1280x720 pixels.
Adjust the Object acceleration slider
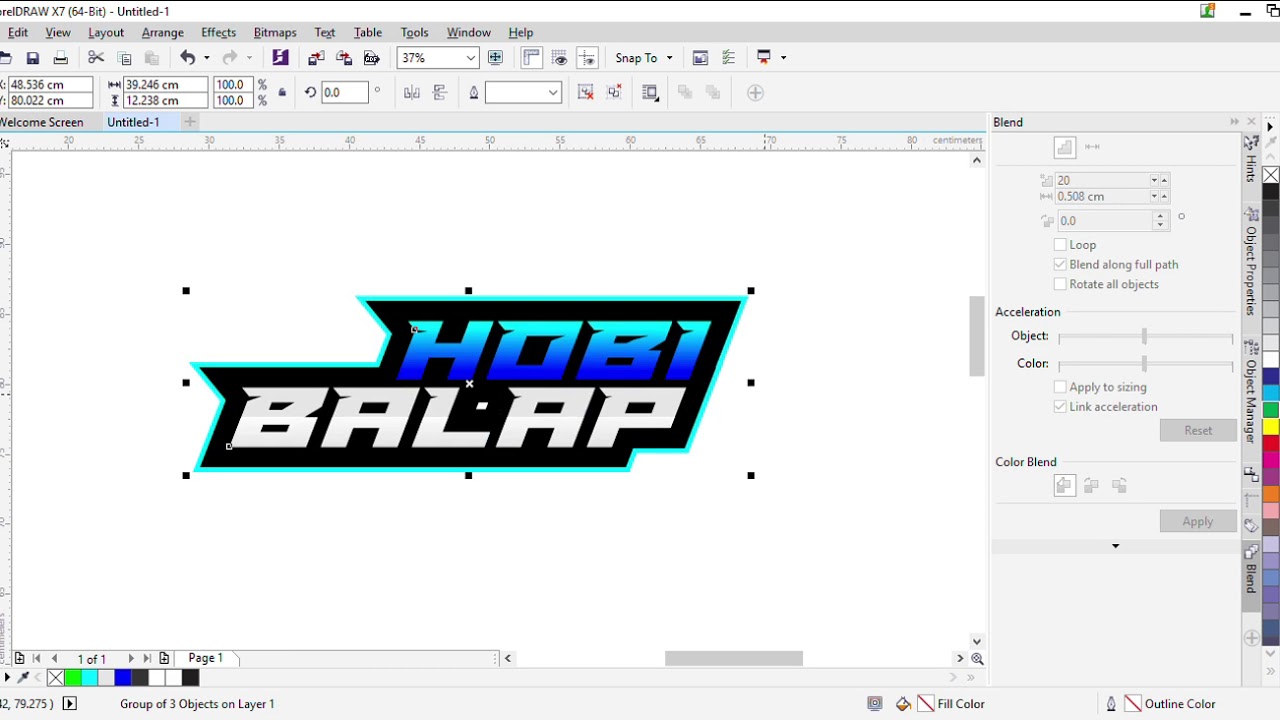(1145, 337)
